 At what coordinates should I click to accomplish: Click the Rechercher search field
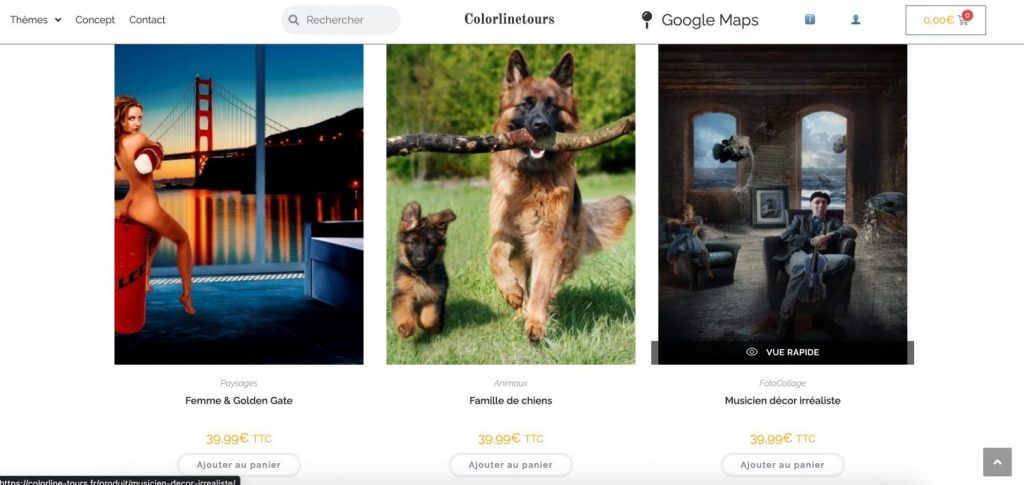click(x=341, y=20)
